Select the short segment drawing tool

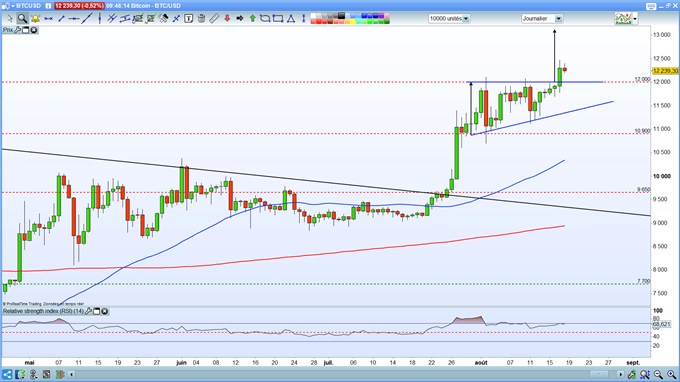point(61,19)
